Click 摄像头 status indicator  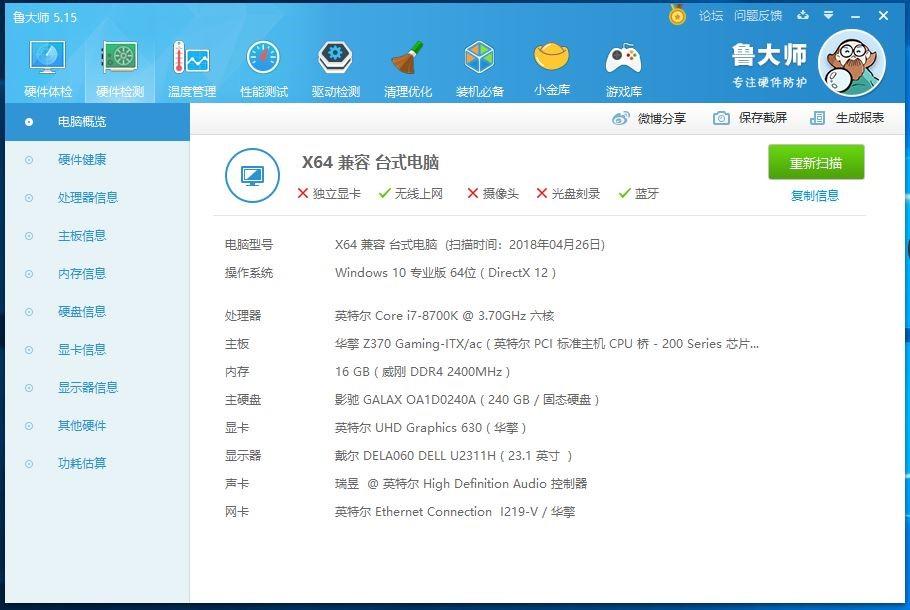click(x=493, y=193)
